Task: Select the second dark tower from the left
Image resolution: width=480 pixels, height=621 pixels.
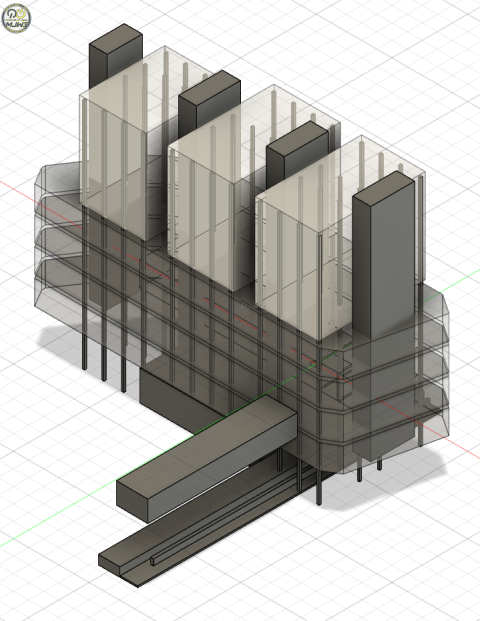Action: pyautogui.click(x=209, y=101)
